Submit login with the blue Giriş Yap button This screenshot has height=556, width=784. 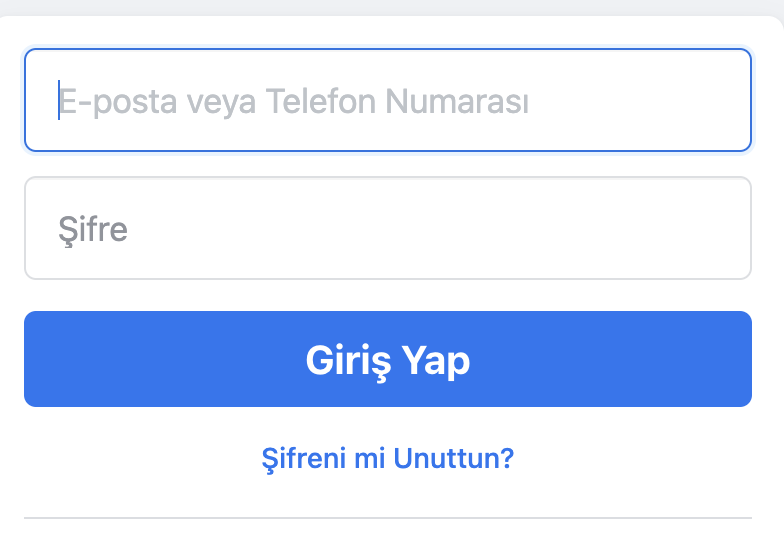pyautogui.click(x=387, y=359)
